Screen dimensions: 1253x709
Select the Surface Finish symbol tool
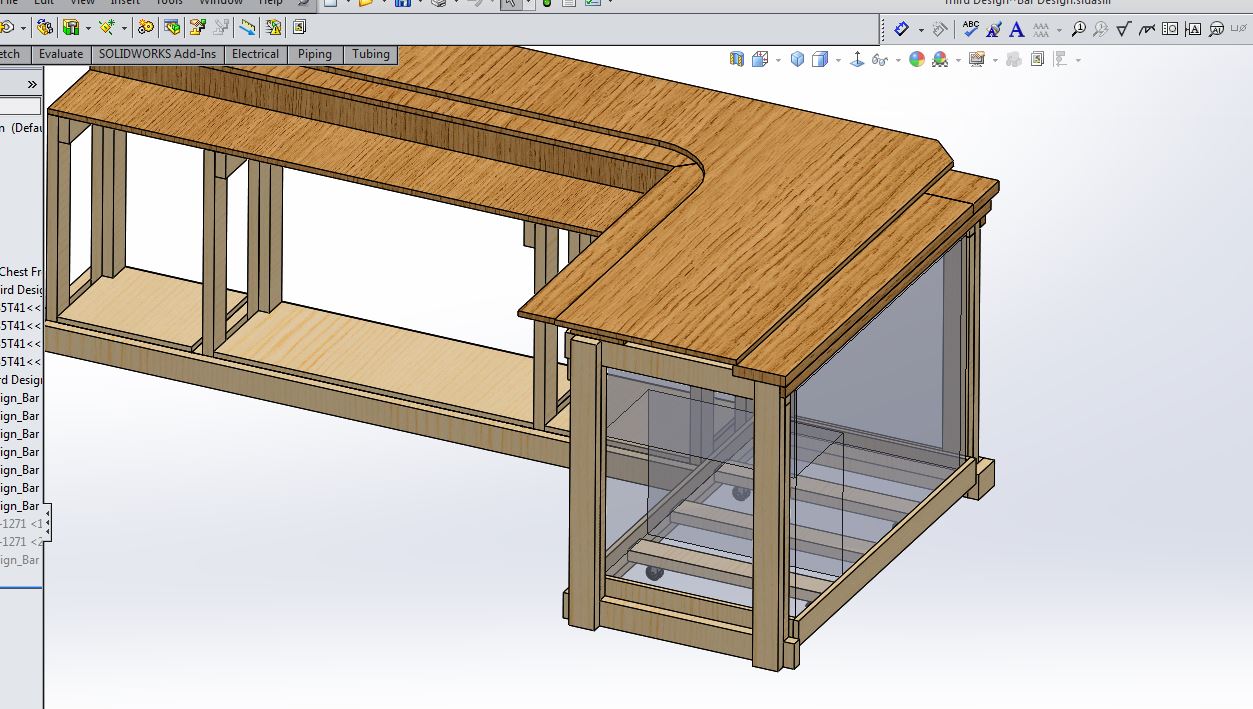[1123, 30]
